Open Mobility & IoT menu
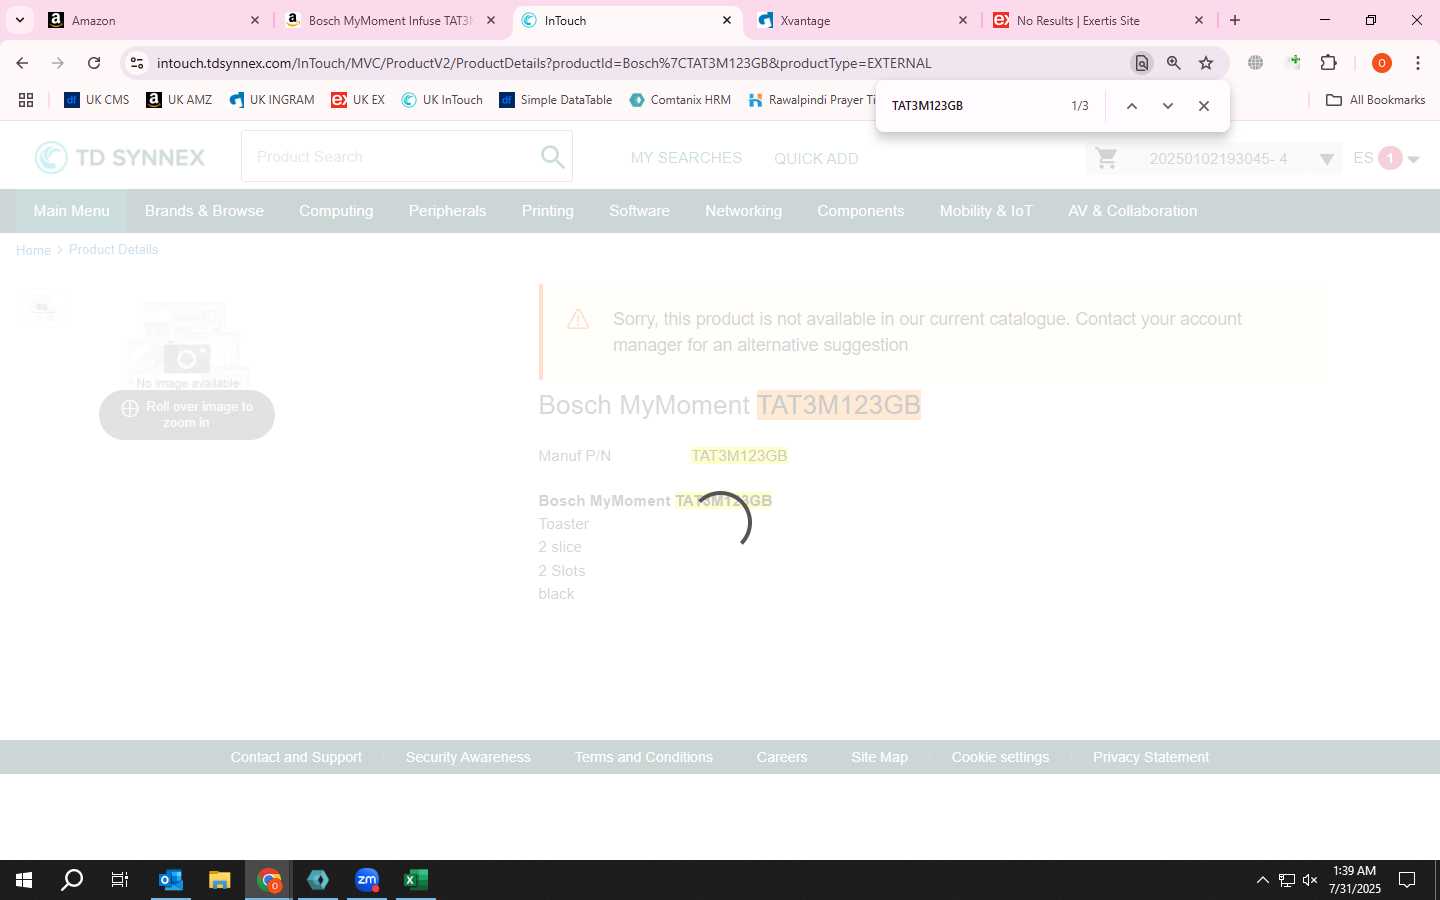Viewport: 1440px width, 900px height. click(x=986, y=211)
